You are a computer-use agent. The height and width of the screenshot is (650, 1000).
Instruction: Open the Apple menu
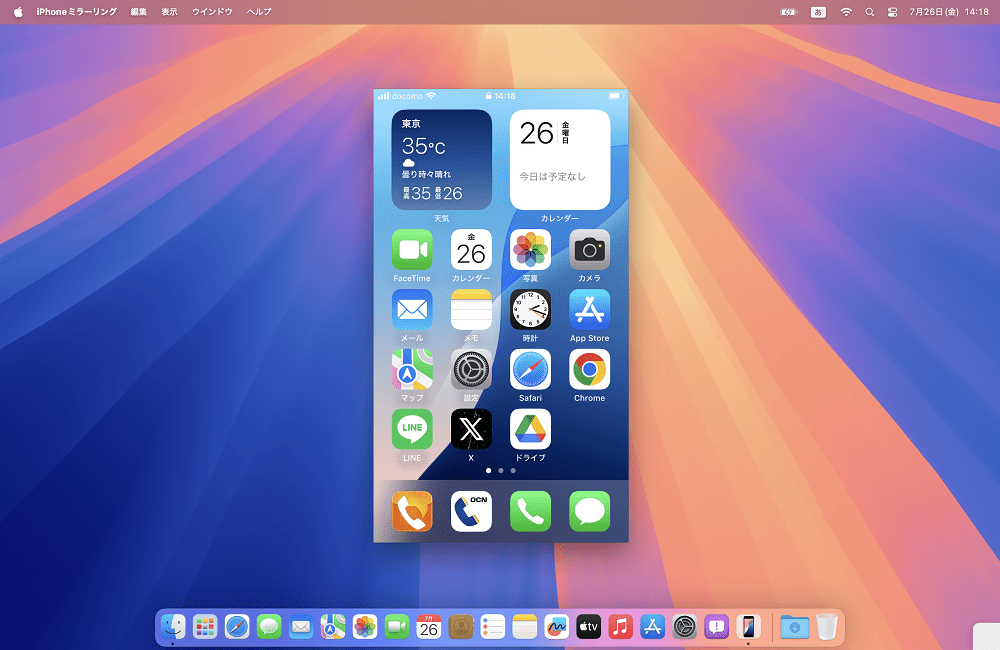click(x=18, y=11)
